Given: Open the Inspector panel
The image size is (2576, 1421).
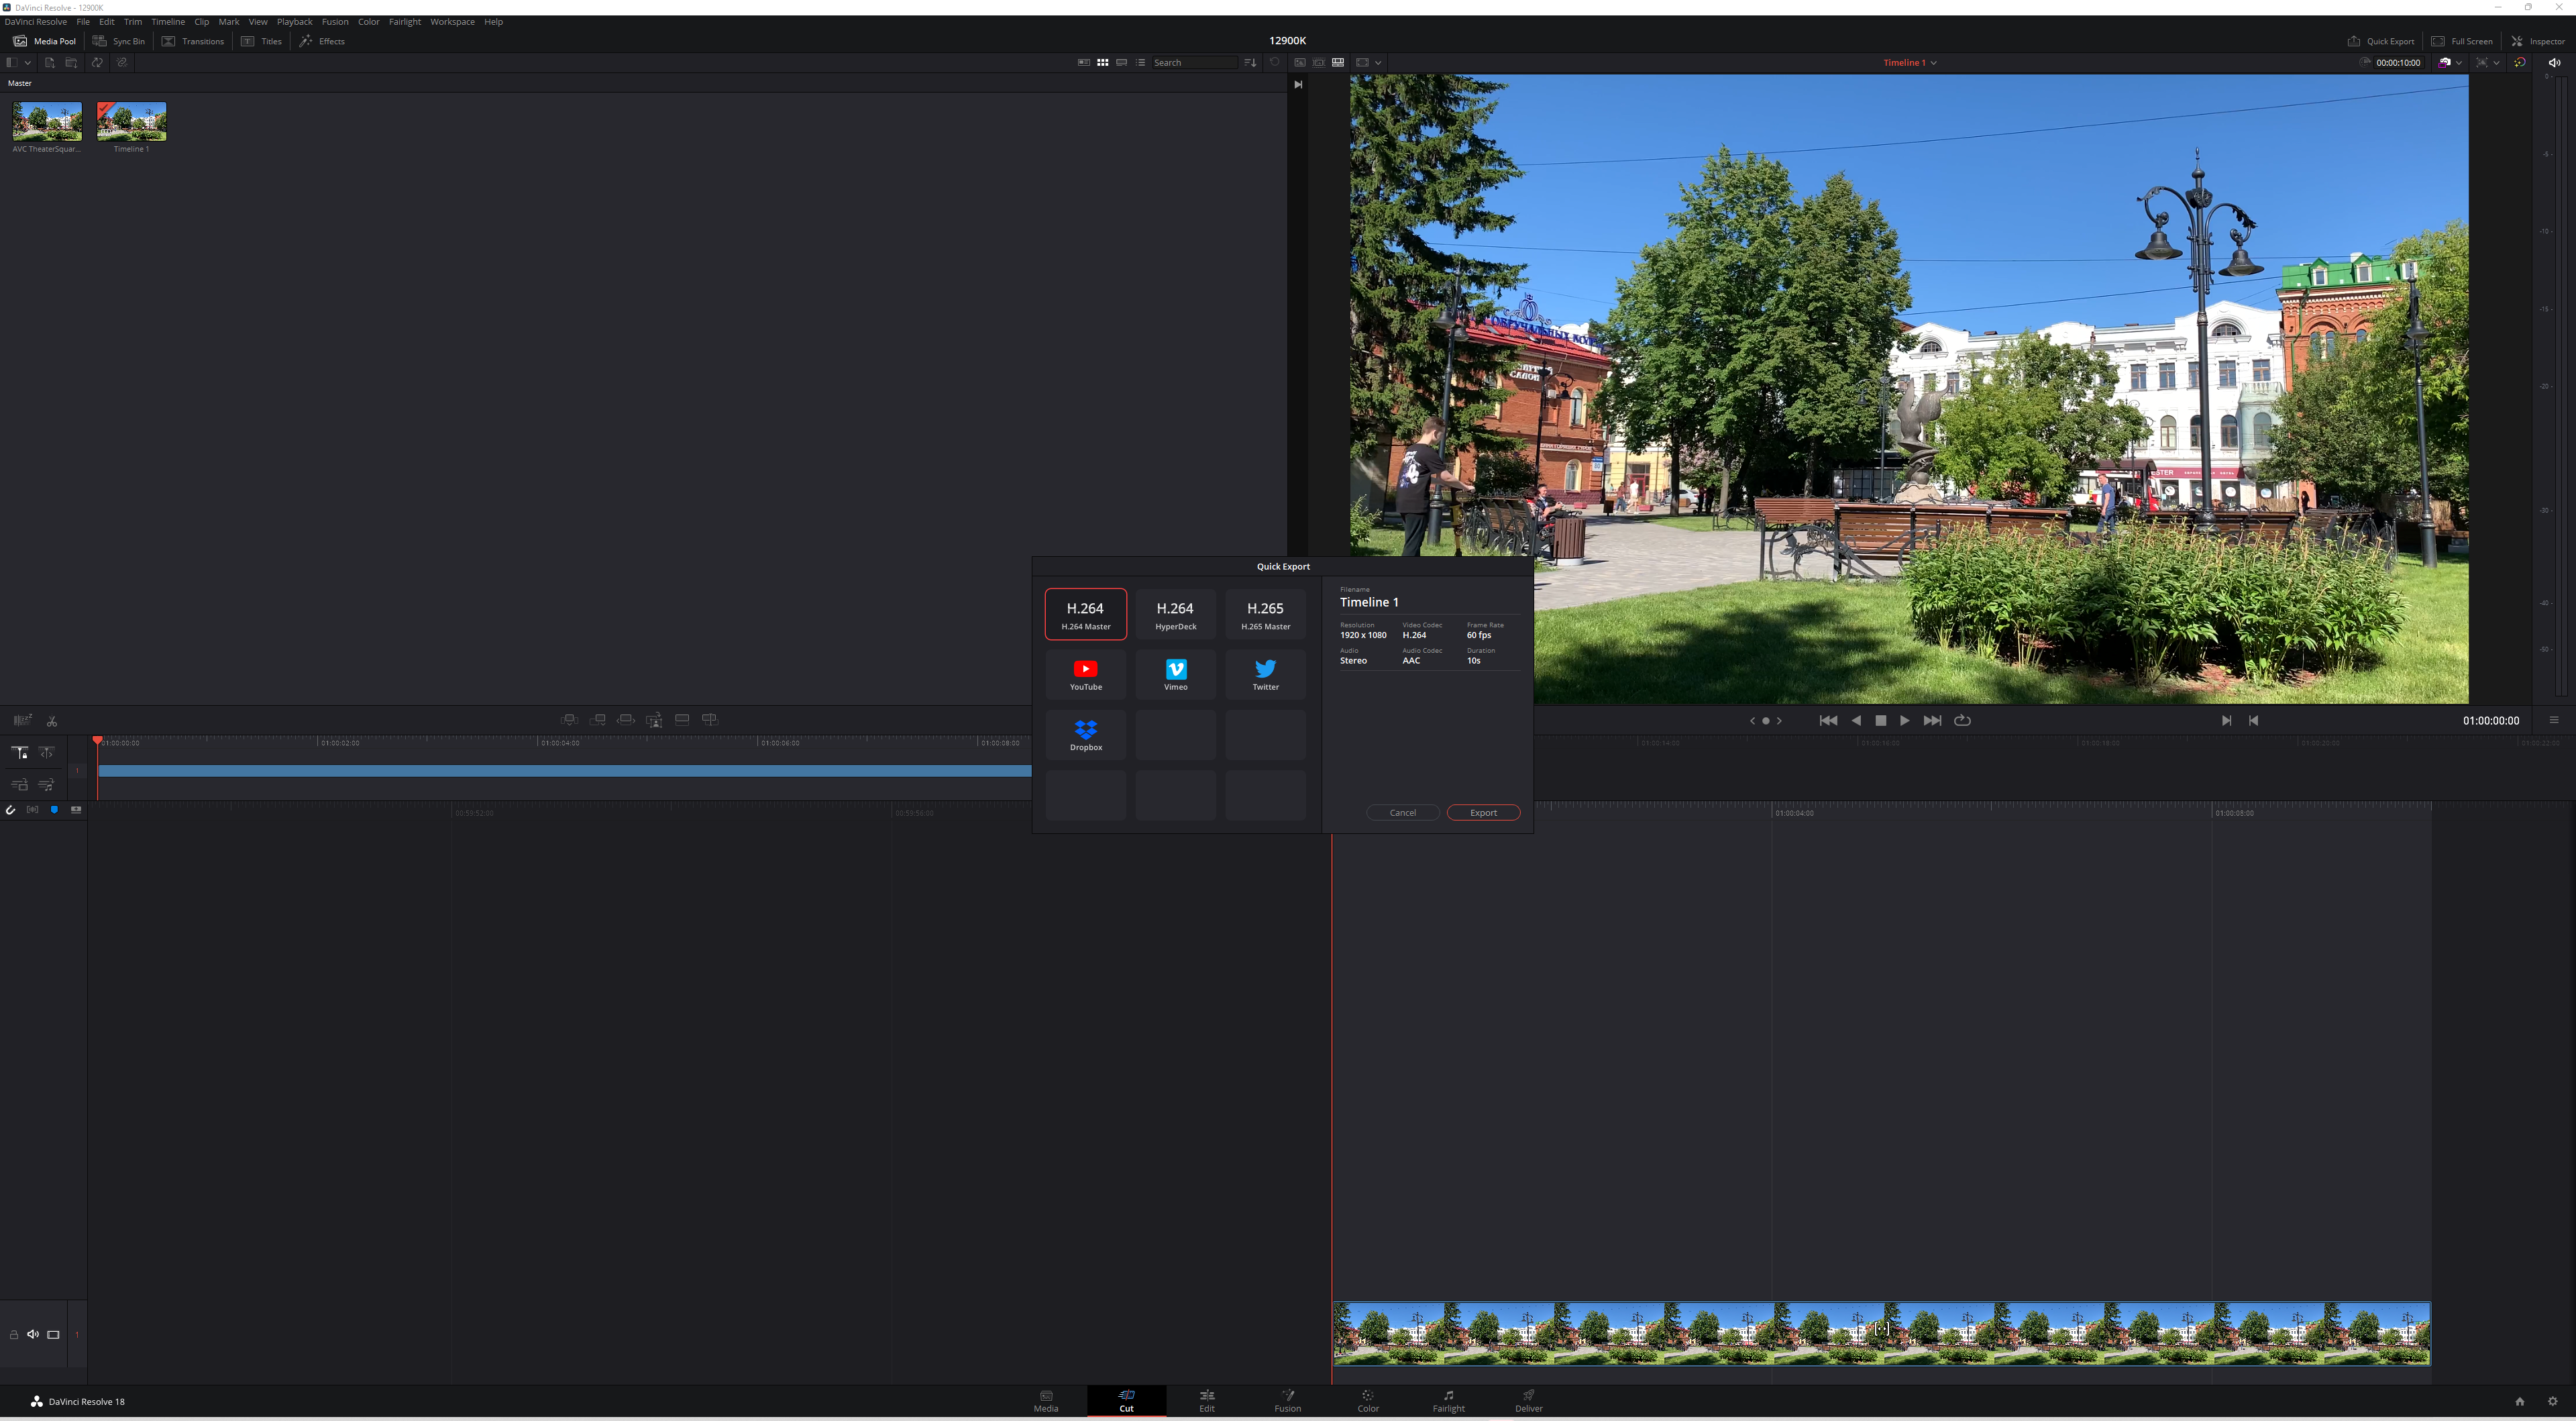Looking at the screenshot, I should (2538, 41).
